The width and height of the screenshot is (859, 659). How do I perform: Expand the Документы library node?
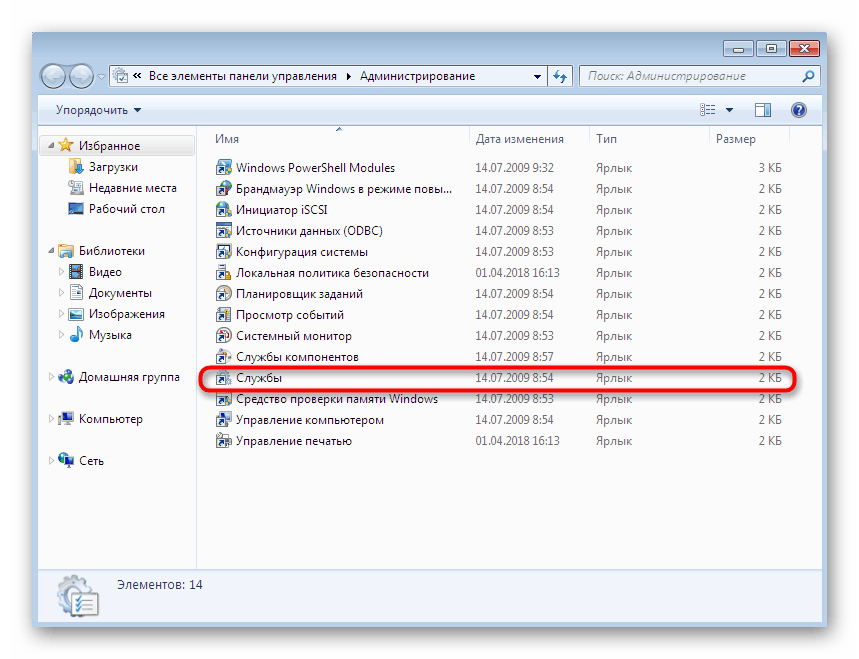pyautogui.click(x=61, y=293)
